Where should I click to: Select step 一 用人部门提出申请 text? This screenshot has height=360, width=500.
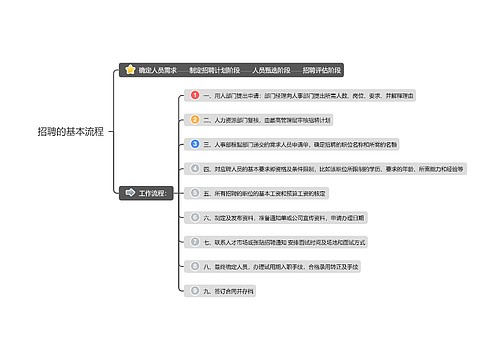tap(308, 96)
